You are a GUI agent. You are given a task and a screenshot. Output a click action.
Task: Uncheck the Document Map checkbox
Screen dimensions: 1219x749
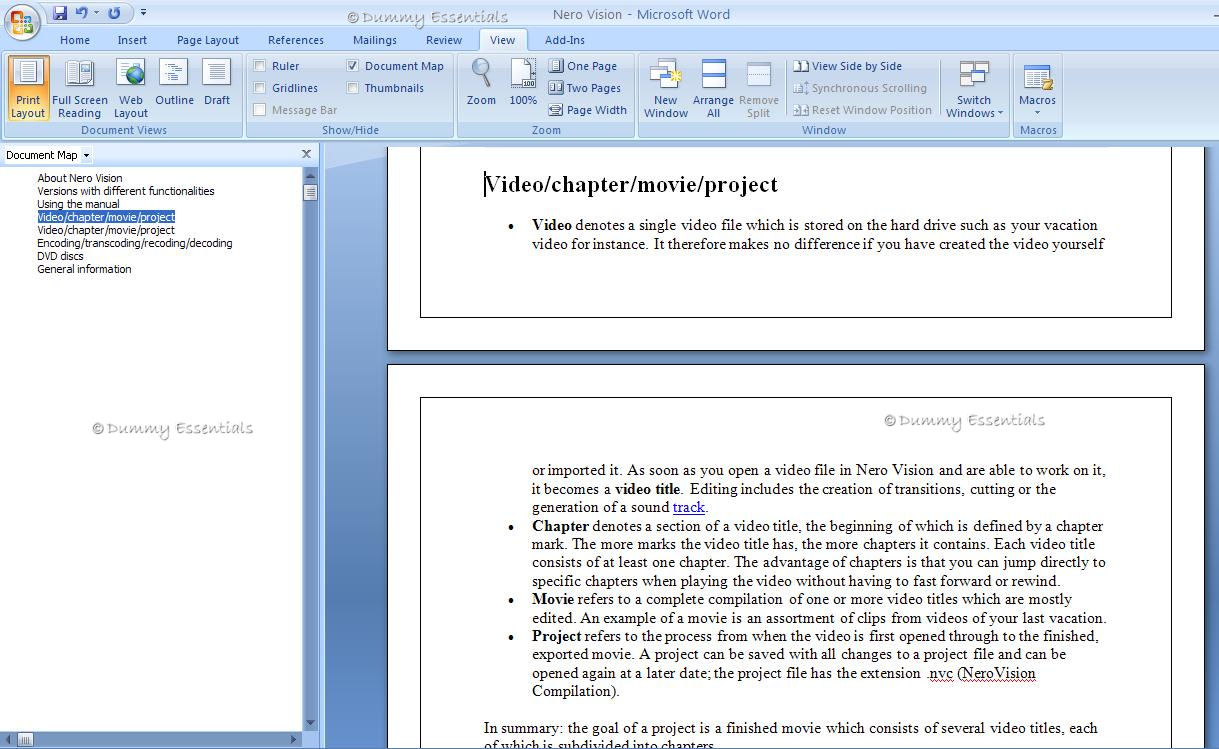coord(353,66)
